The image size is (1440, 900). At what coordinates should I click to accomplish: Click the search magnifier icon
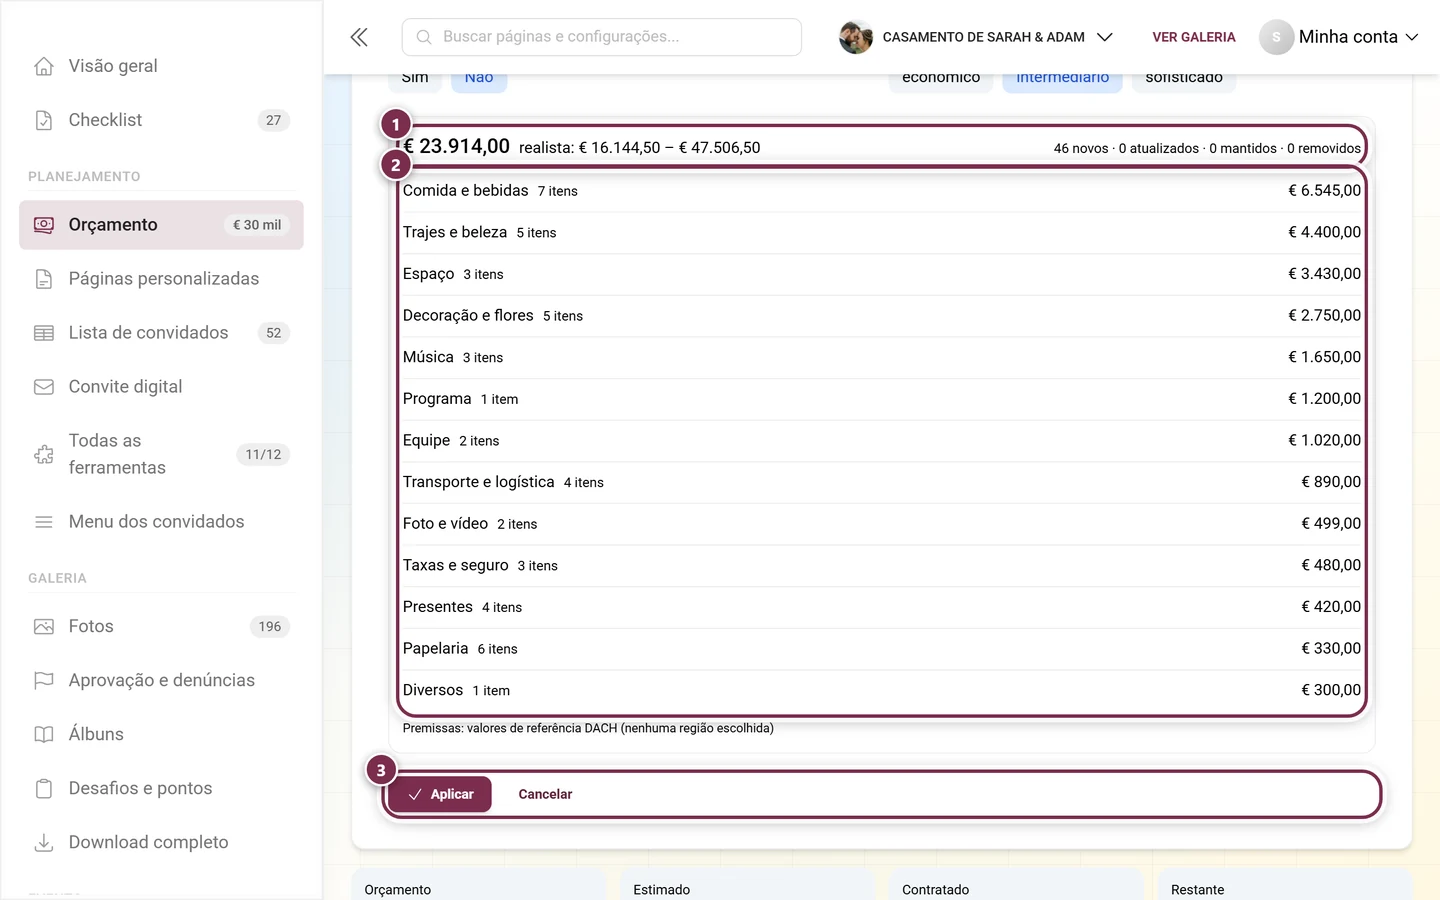tap(424, 37)
